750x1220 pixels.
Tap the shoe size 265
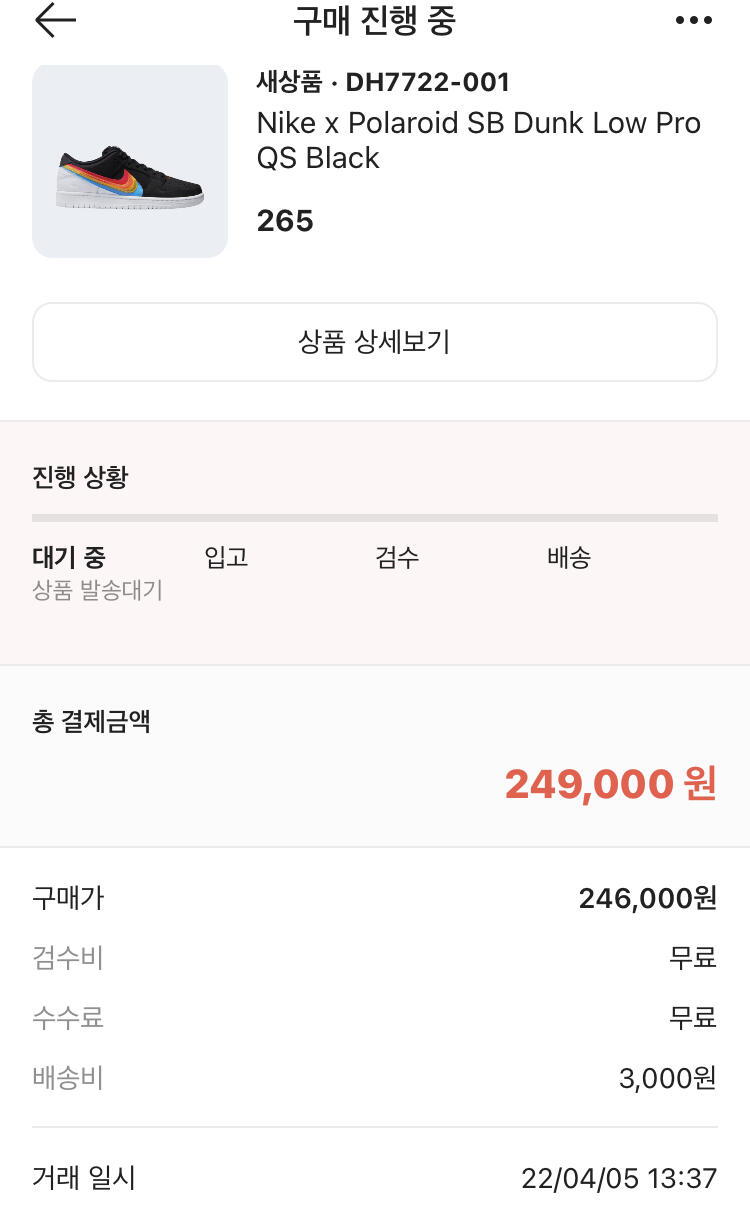tap(285, 220)
